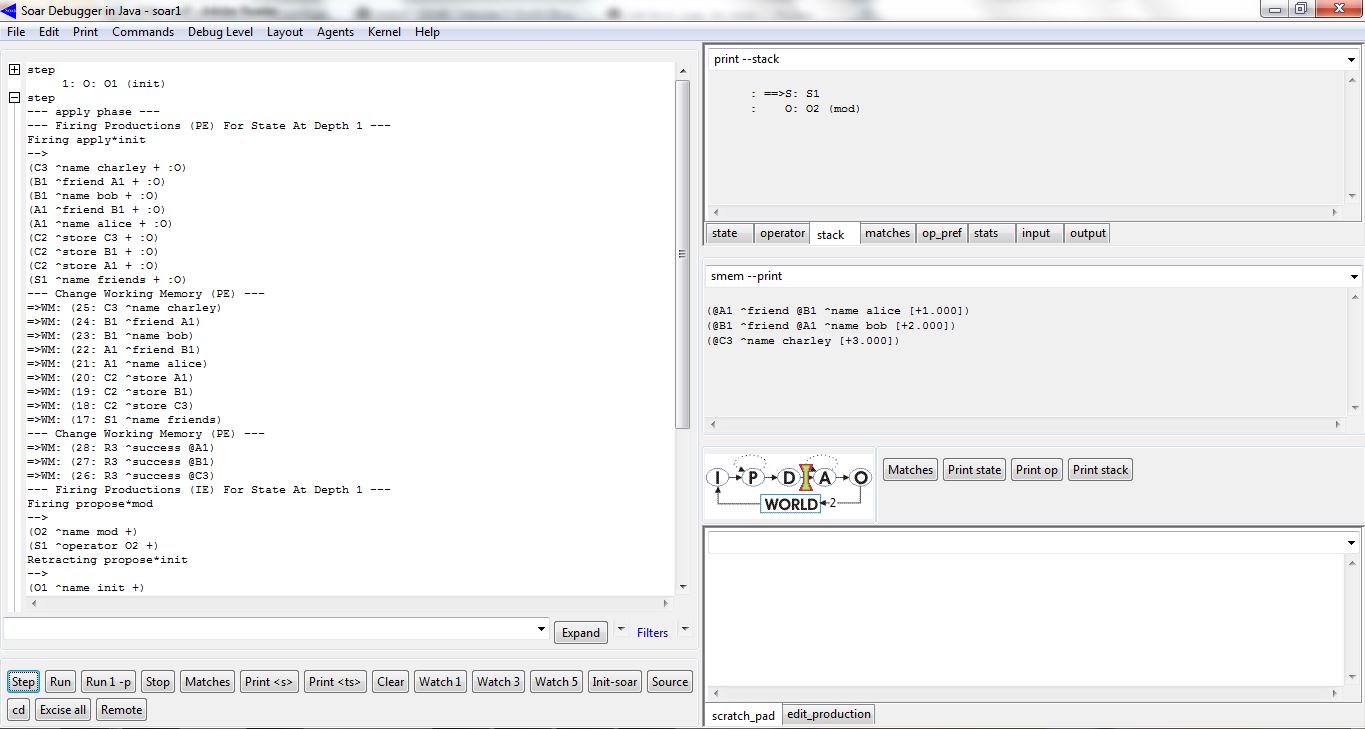Select the edit_production tab
The width and height of the screenshot is (1365, 729).
coord(828,714)
